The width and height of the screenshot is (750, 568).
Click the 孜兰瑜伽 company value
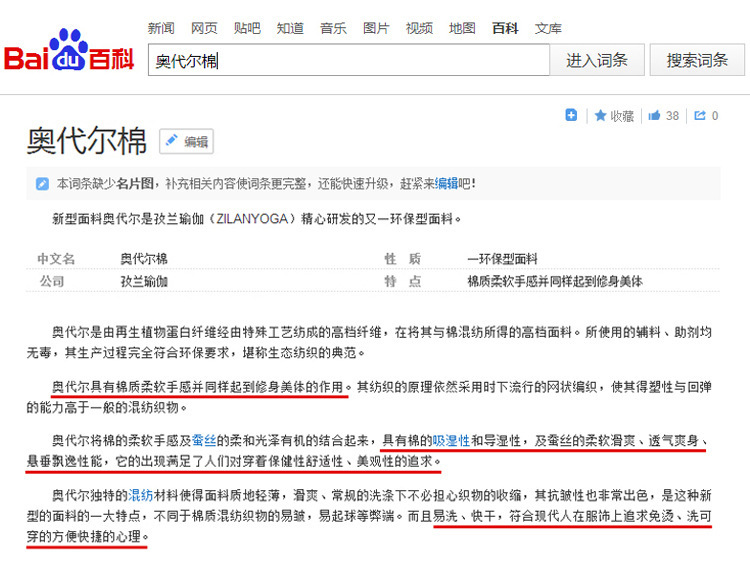coord(144,281)
